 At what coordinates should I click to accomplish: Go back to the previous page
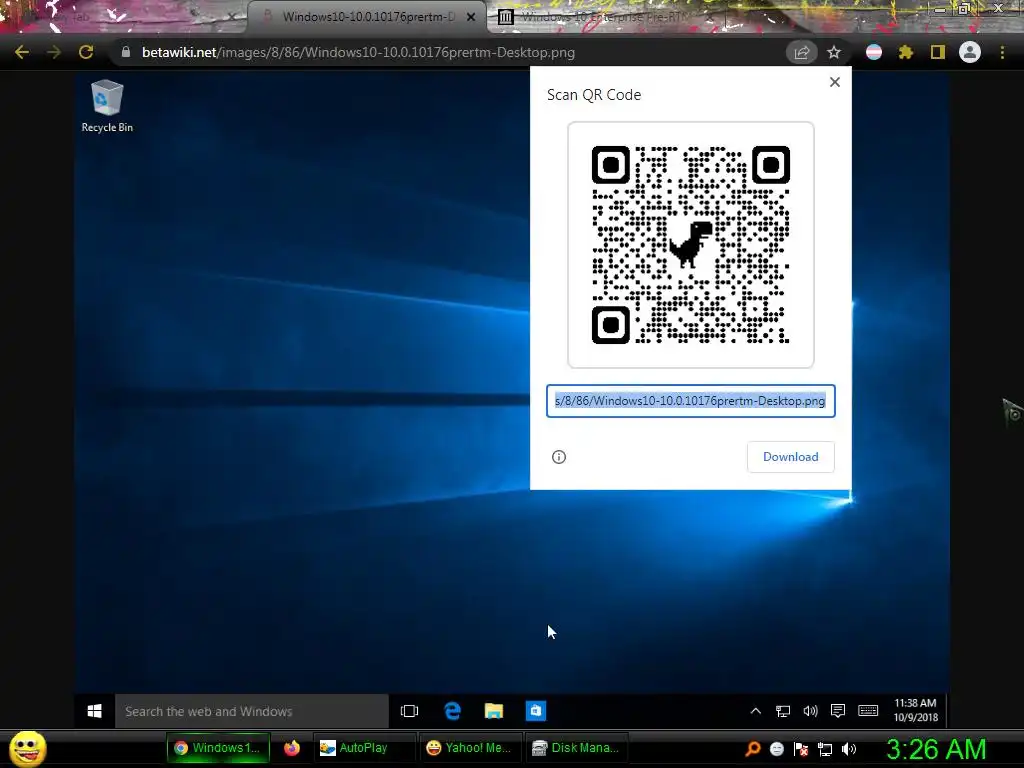pos(22,52)
